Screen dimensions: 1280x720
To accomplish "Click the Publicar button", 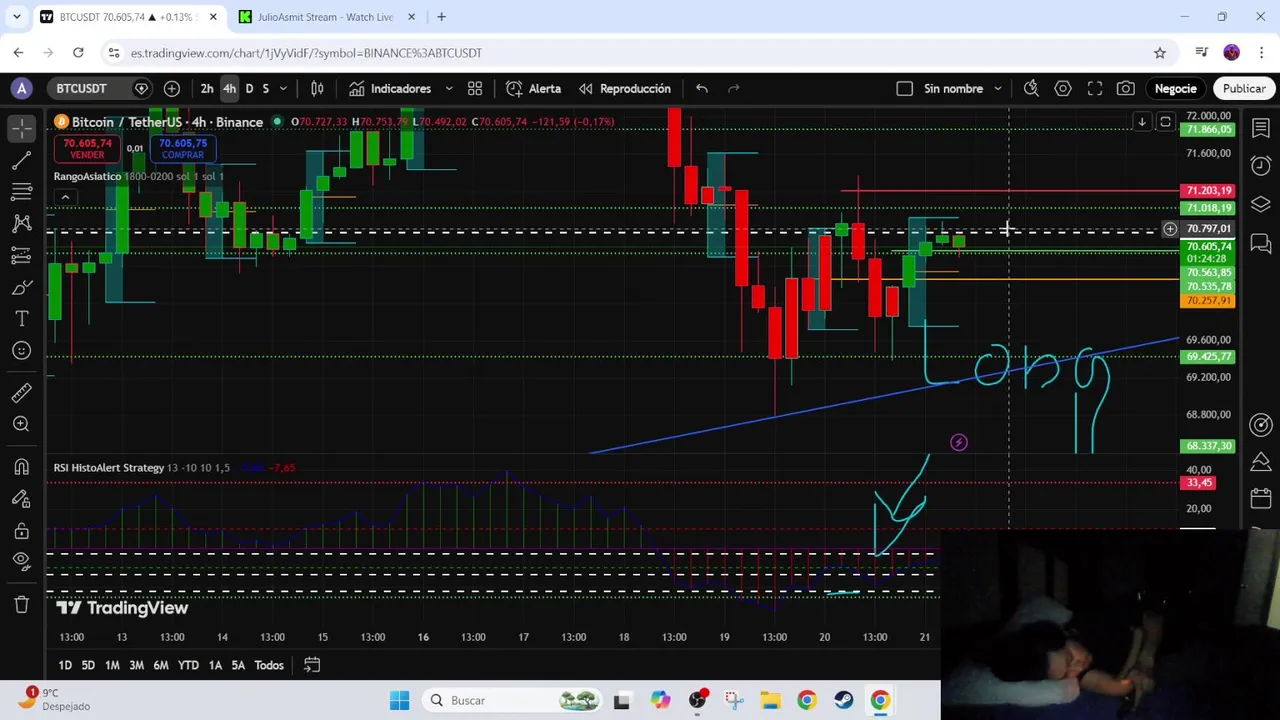I will (1244, 89).
